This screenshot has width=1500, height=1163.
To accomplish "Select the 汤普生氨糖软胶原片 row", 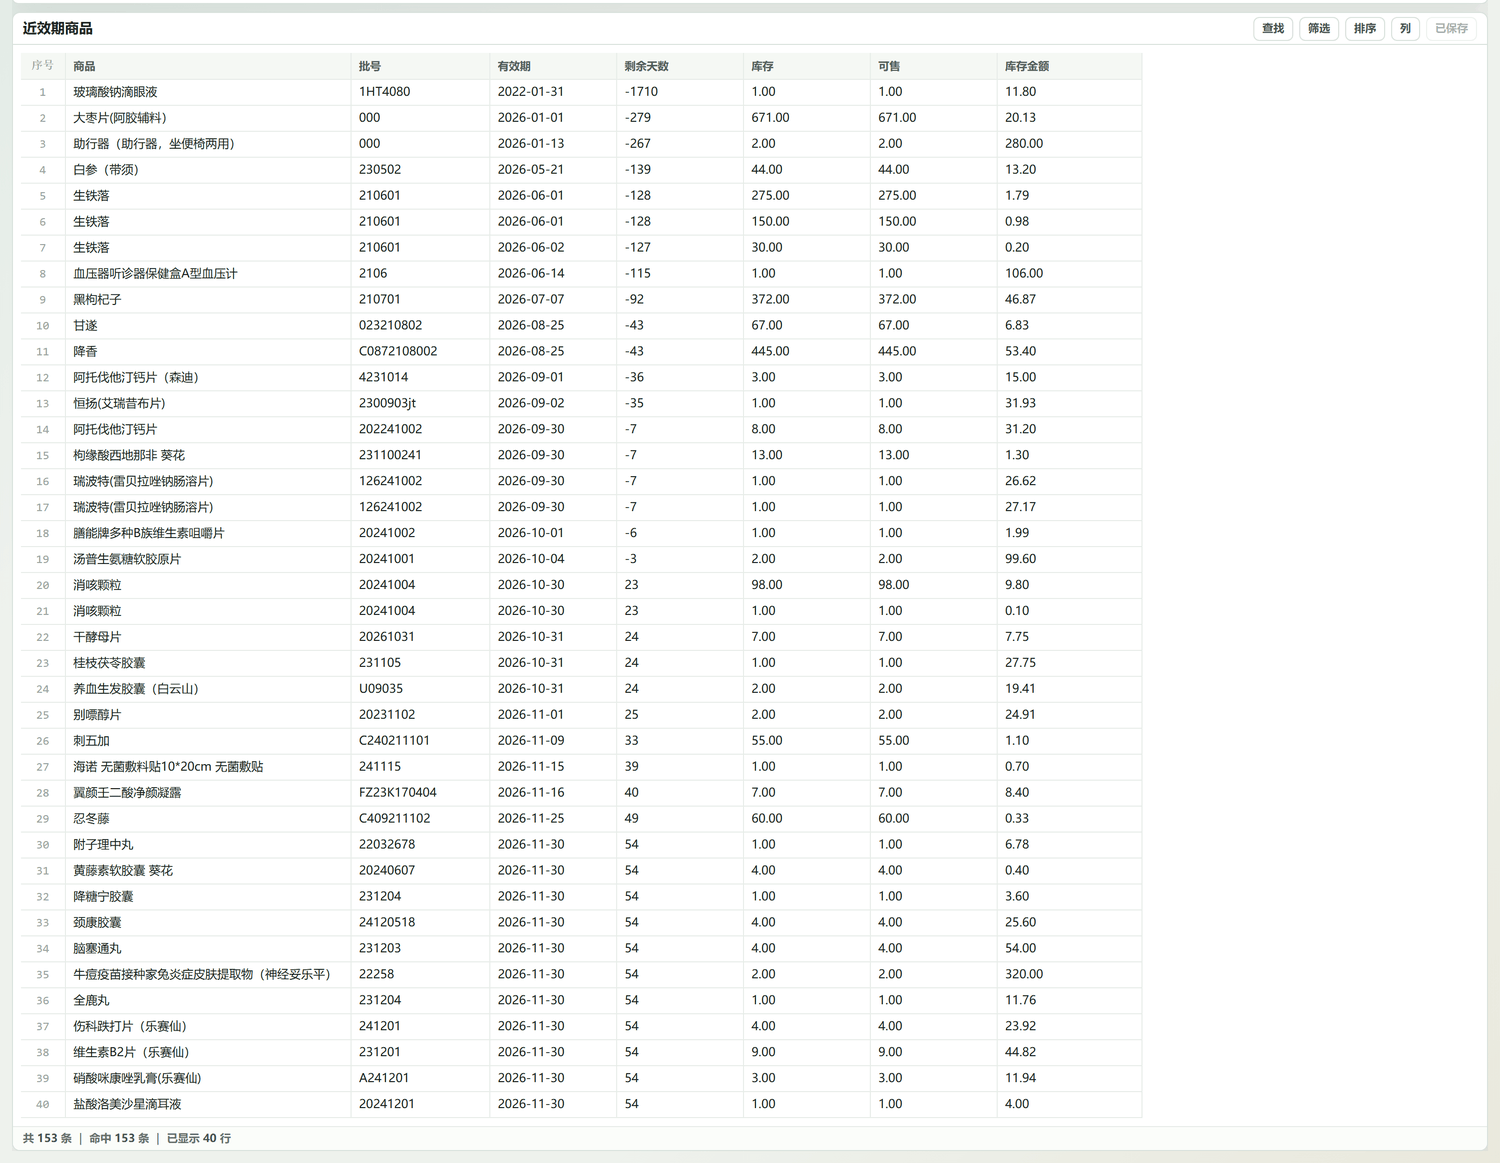I will click(581, 559).
